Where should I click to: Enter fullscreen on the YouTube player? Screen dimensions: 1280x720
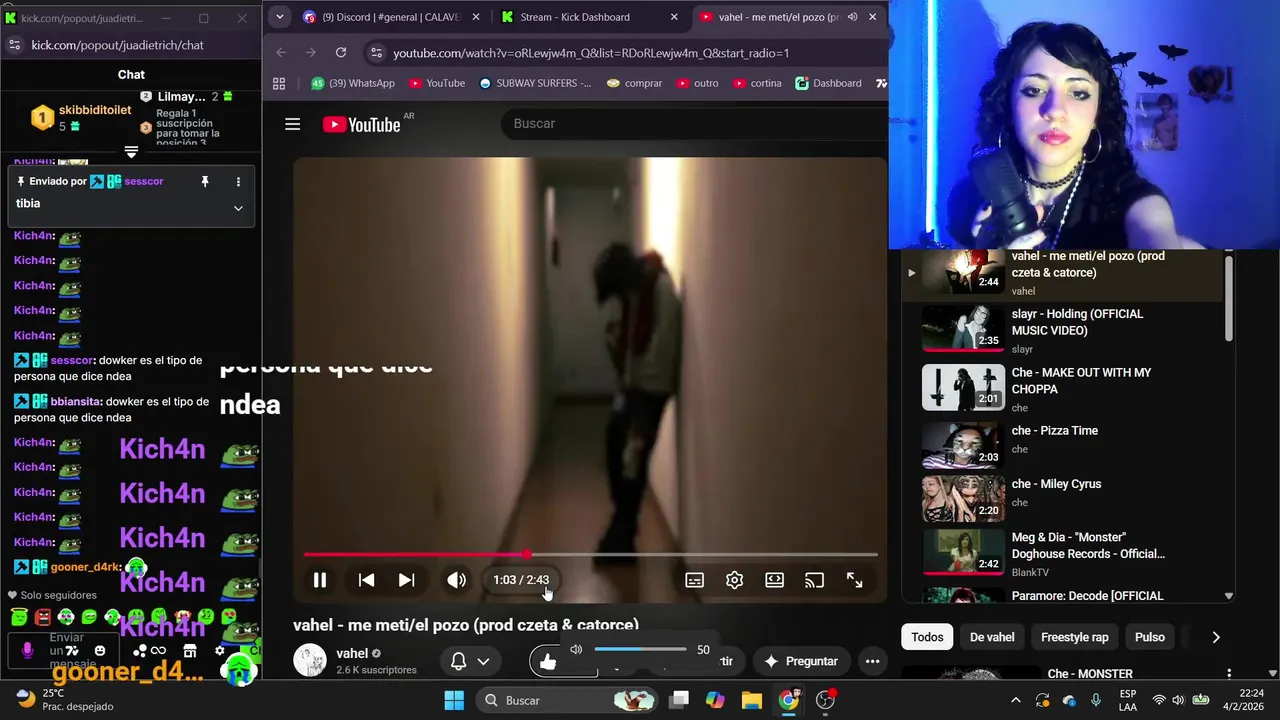[854, 580]
